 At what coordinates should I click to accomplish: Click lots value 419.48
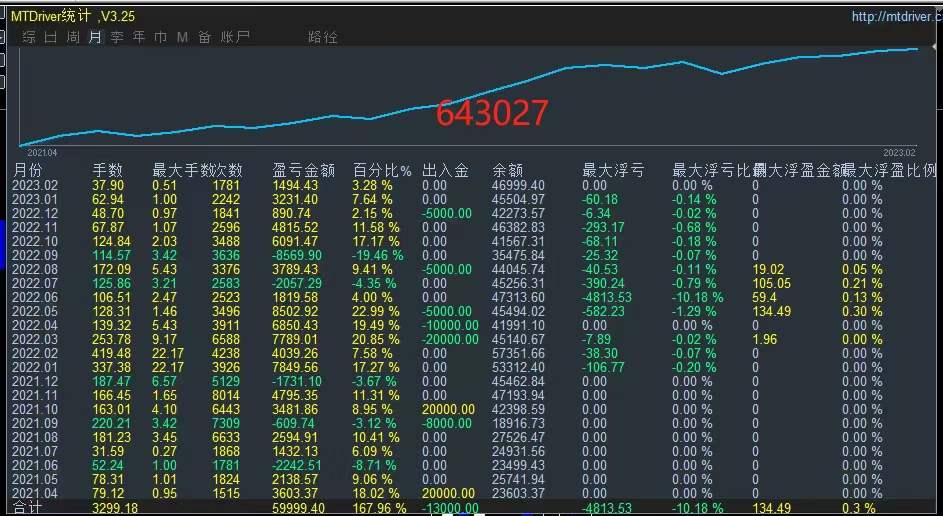pyautogui.click(x=112, y=354)
